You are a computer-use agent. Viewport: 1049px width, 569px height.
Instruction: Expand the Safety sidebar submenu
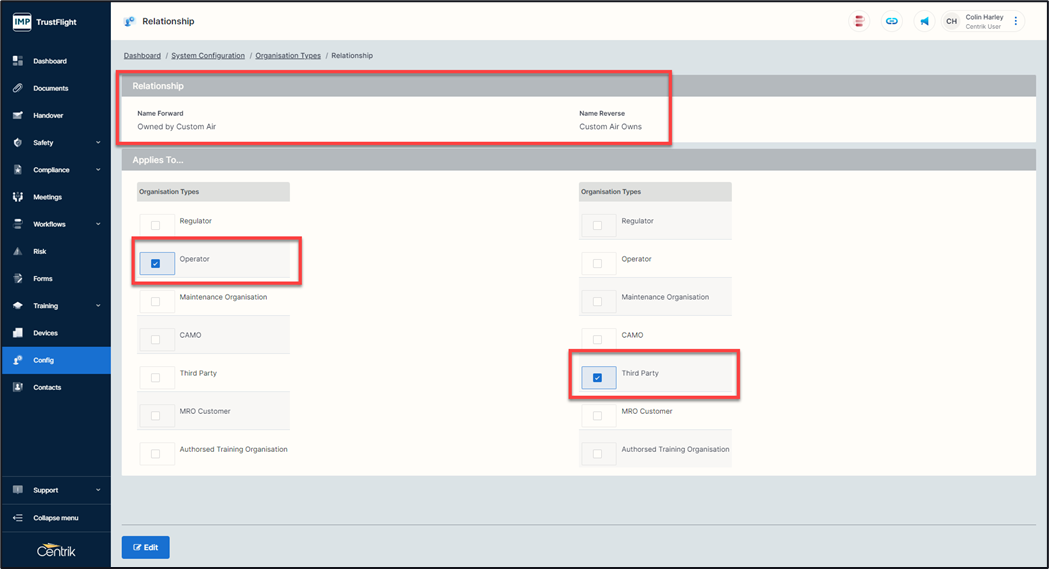[98, 143]
